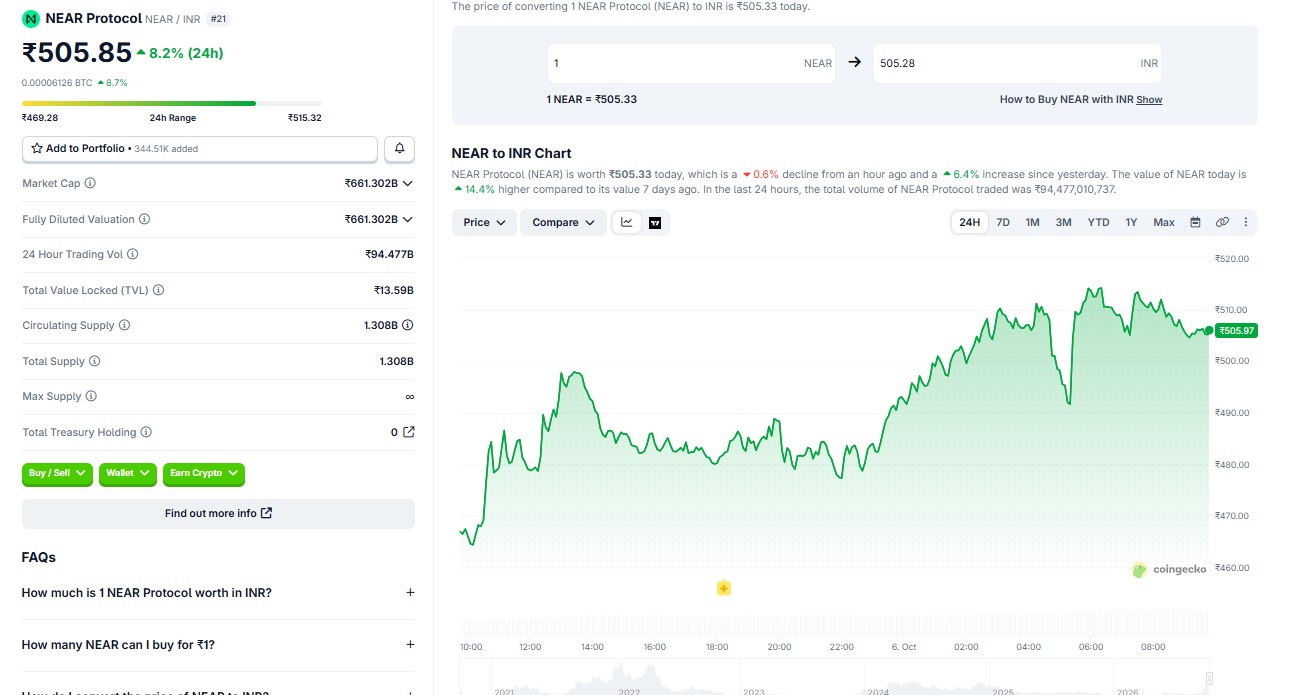Expand FAQ How much is 1 NEAR worth
Viewport: 1298px width, 695px height.
click(218, 593)
